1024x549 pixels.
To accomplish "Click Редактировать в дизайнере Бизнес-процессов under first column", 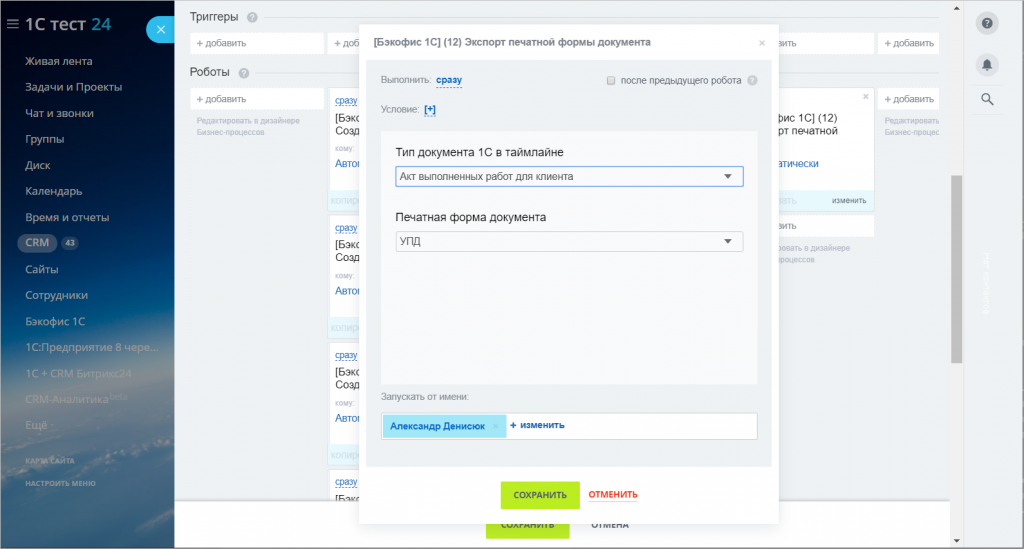I will click(x=248, y=127).
